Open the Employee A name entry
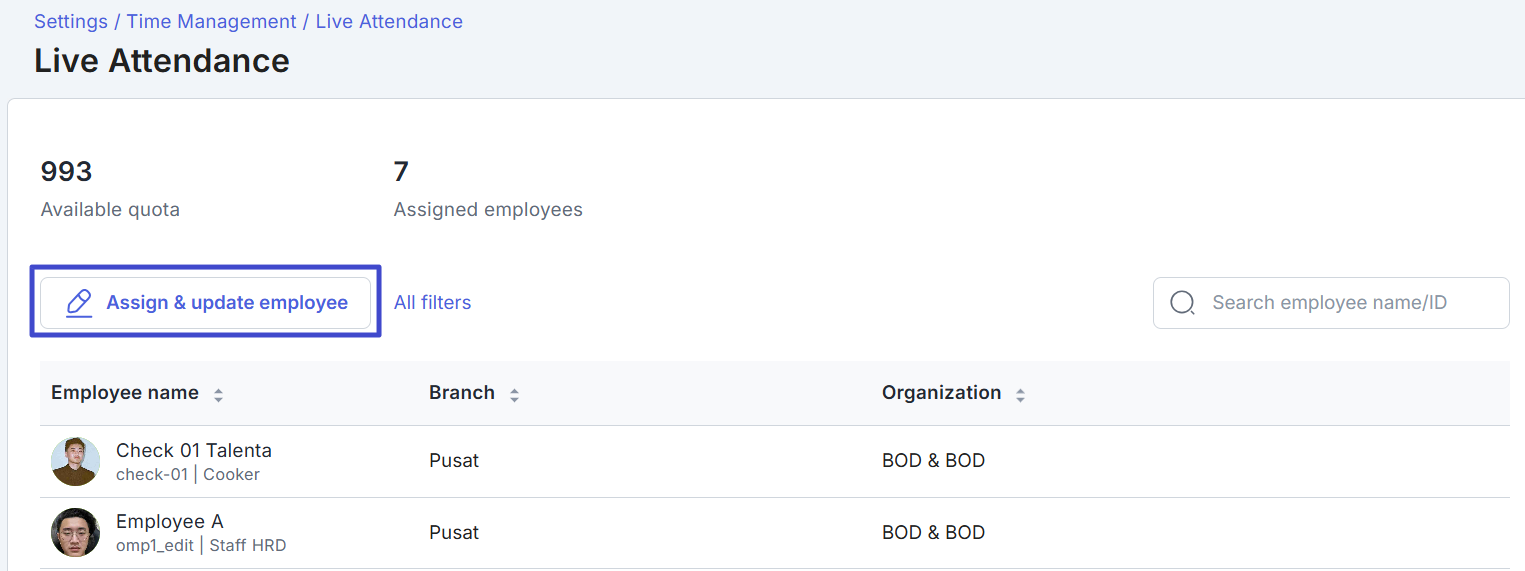 point(170,521)
